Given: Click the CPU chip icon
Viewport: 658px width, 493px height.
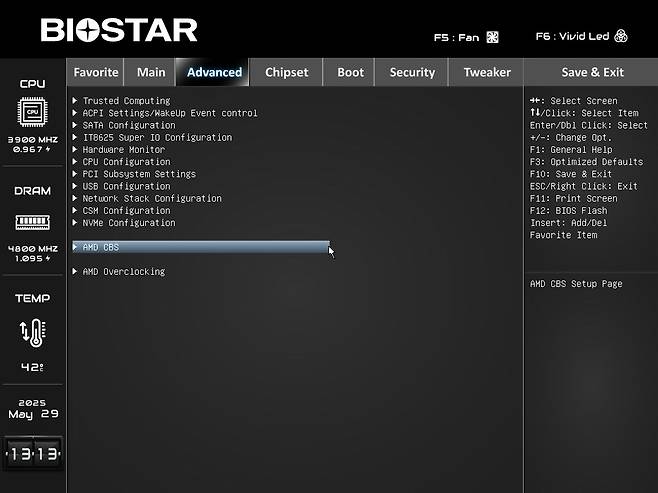Looking at the screenshot, I should coord(32,112).
